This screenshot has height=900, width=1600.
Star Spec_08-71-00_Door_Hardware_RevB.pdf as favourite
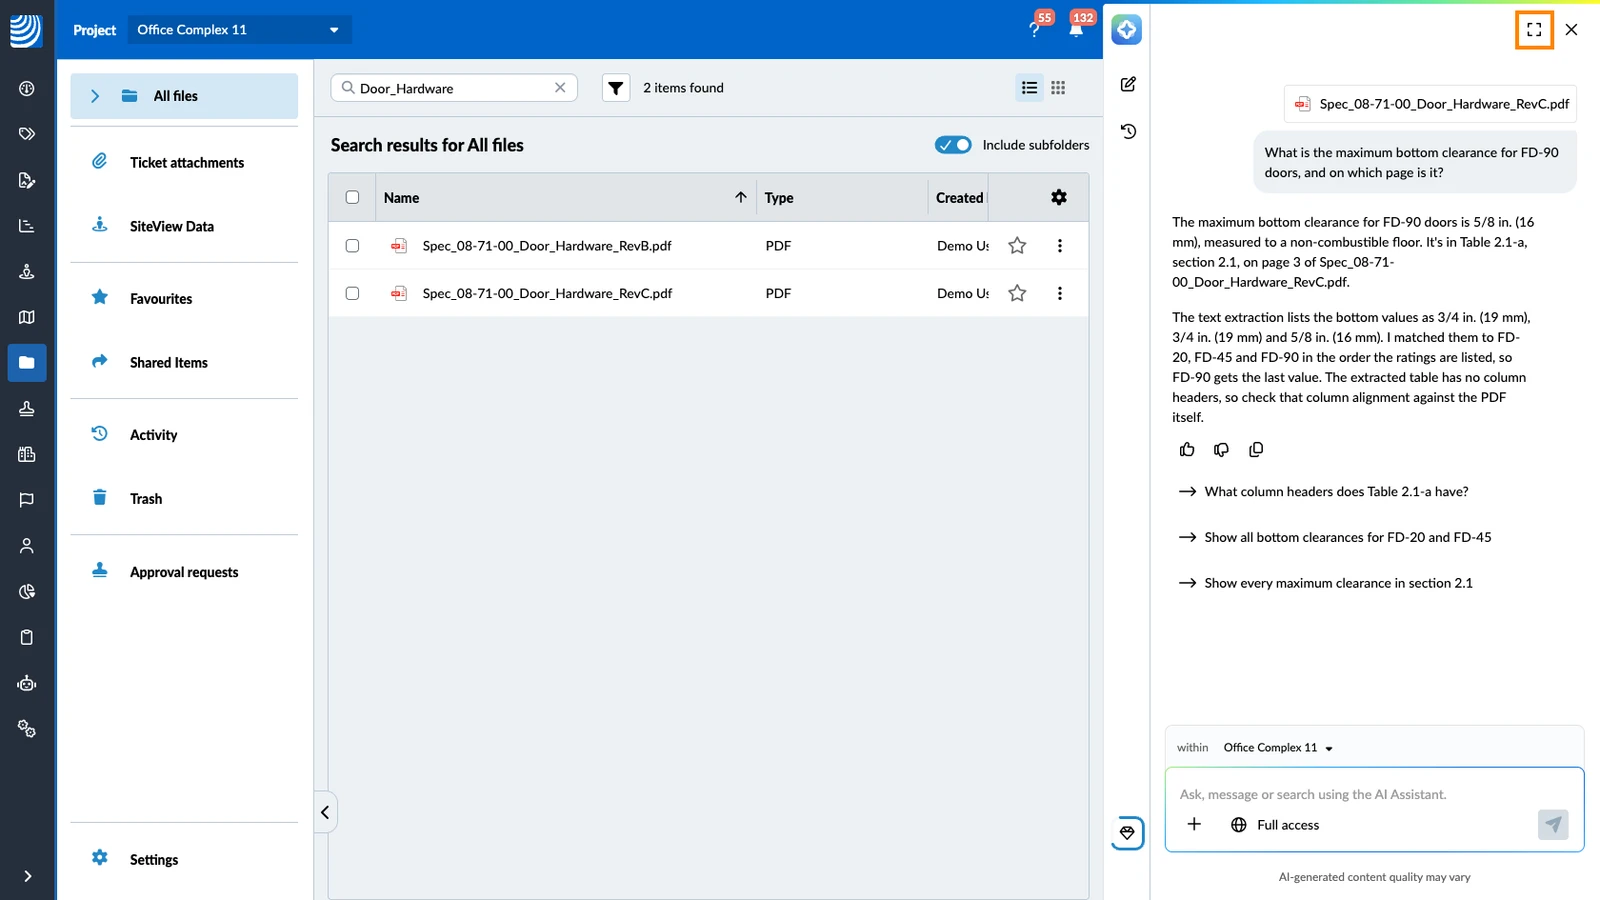(x=1017, y=246)
